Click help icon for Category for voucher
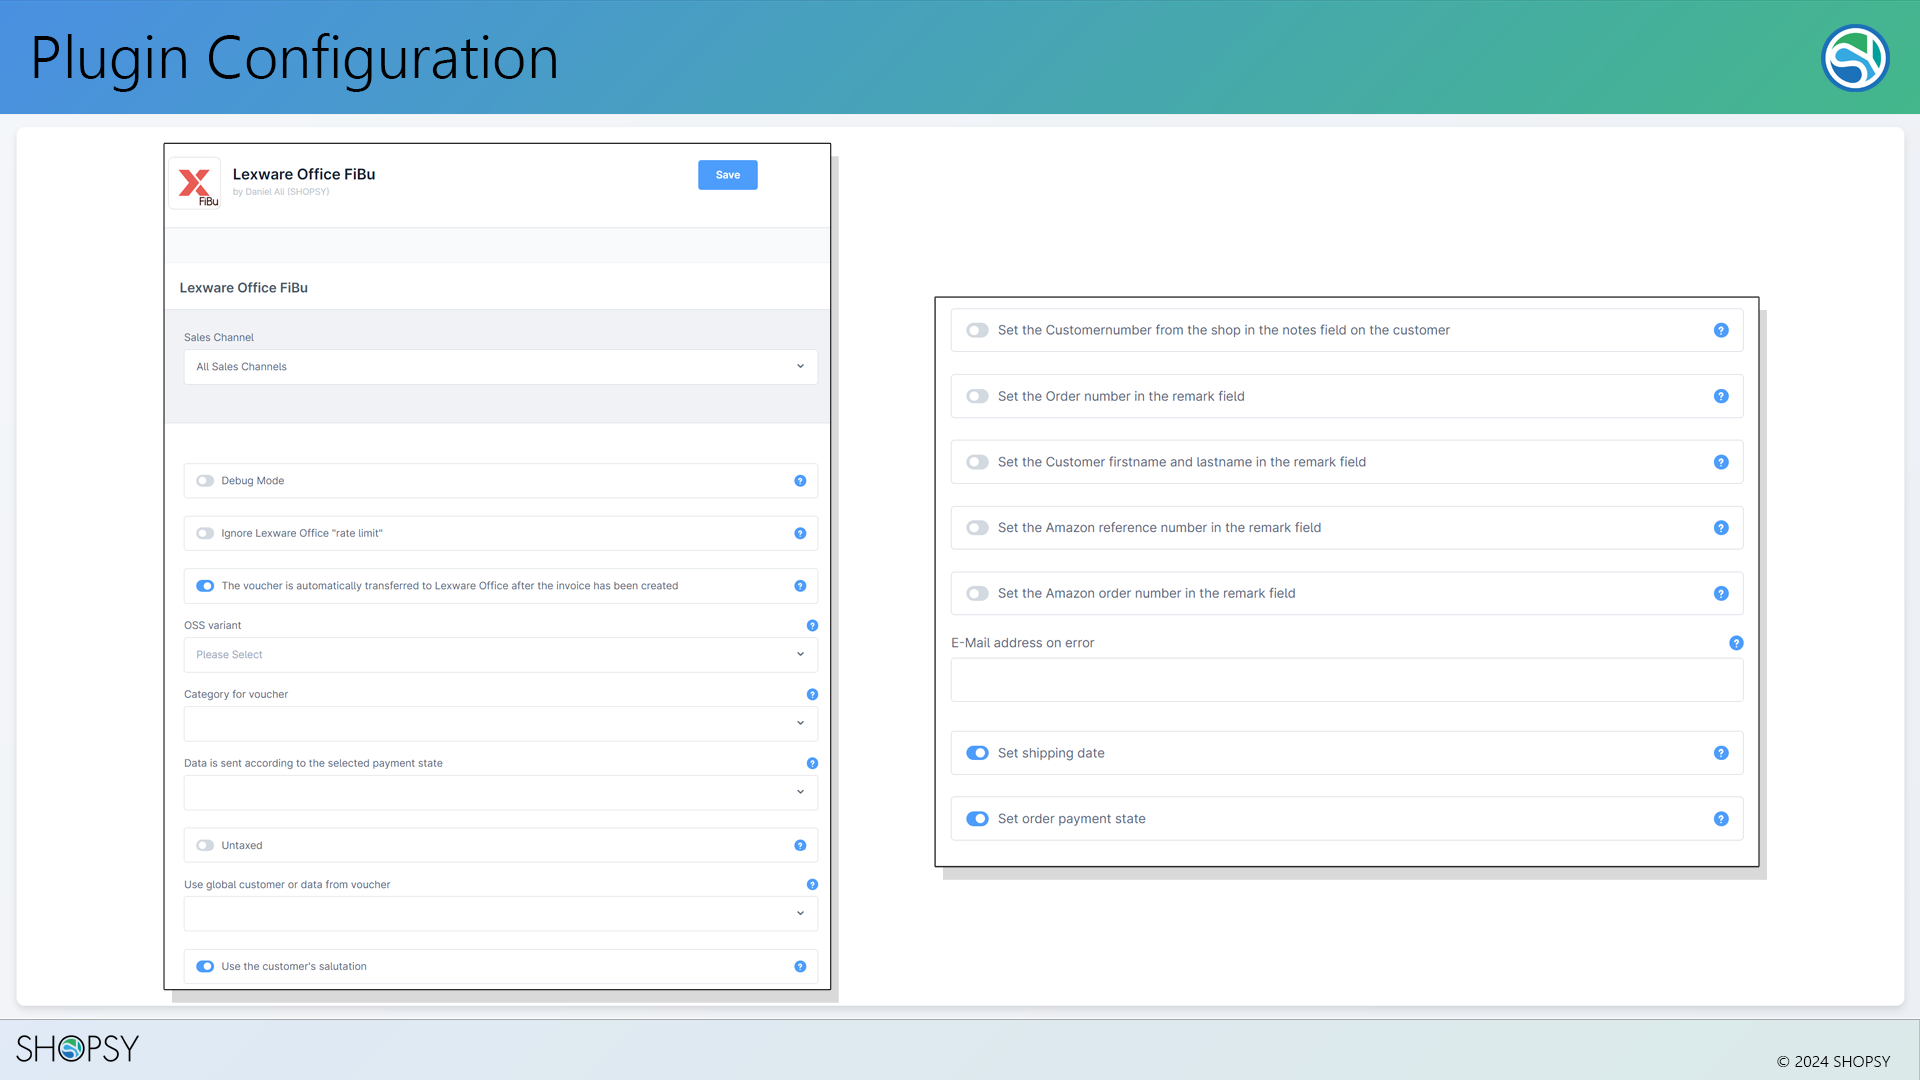 [812, 695]
